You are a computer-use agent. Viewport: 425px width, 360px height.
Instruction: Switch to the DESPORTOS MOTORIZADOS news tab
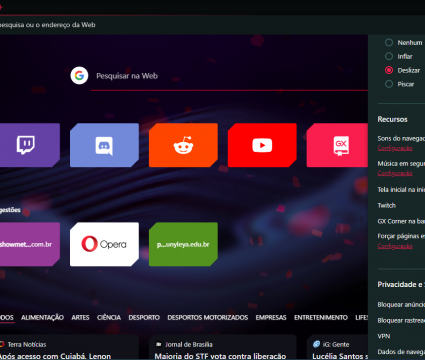[208, 318]
